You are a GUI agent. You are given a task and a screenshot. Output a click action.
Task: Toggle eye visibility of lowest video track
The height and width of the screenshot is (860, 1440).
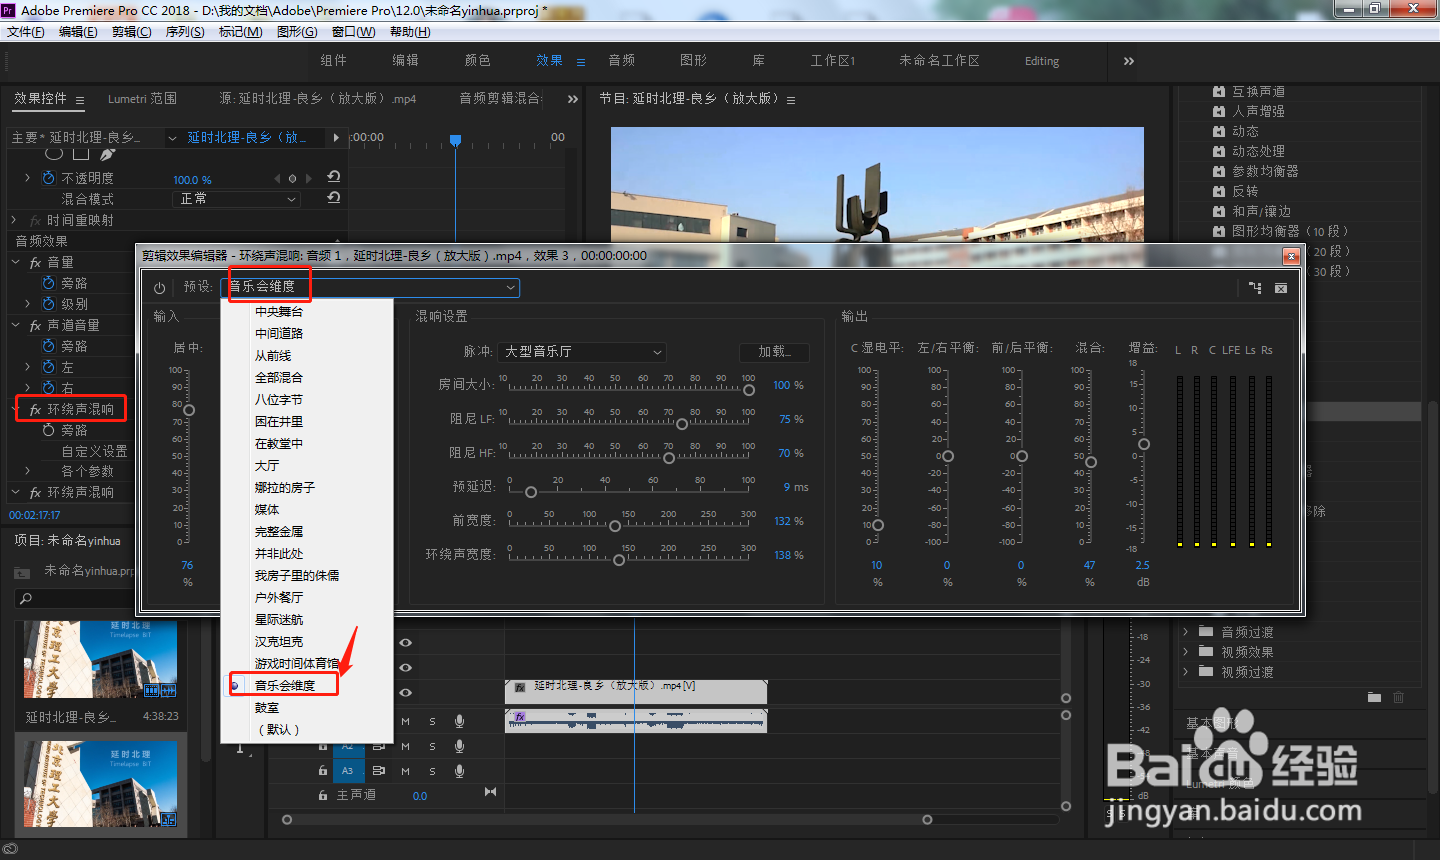406,693
